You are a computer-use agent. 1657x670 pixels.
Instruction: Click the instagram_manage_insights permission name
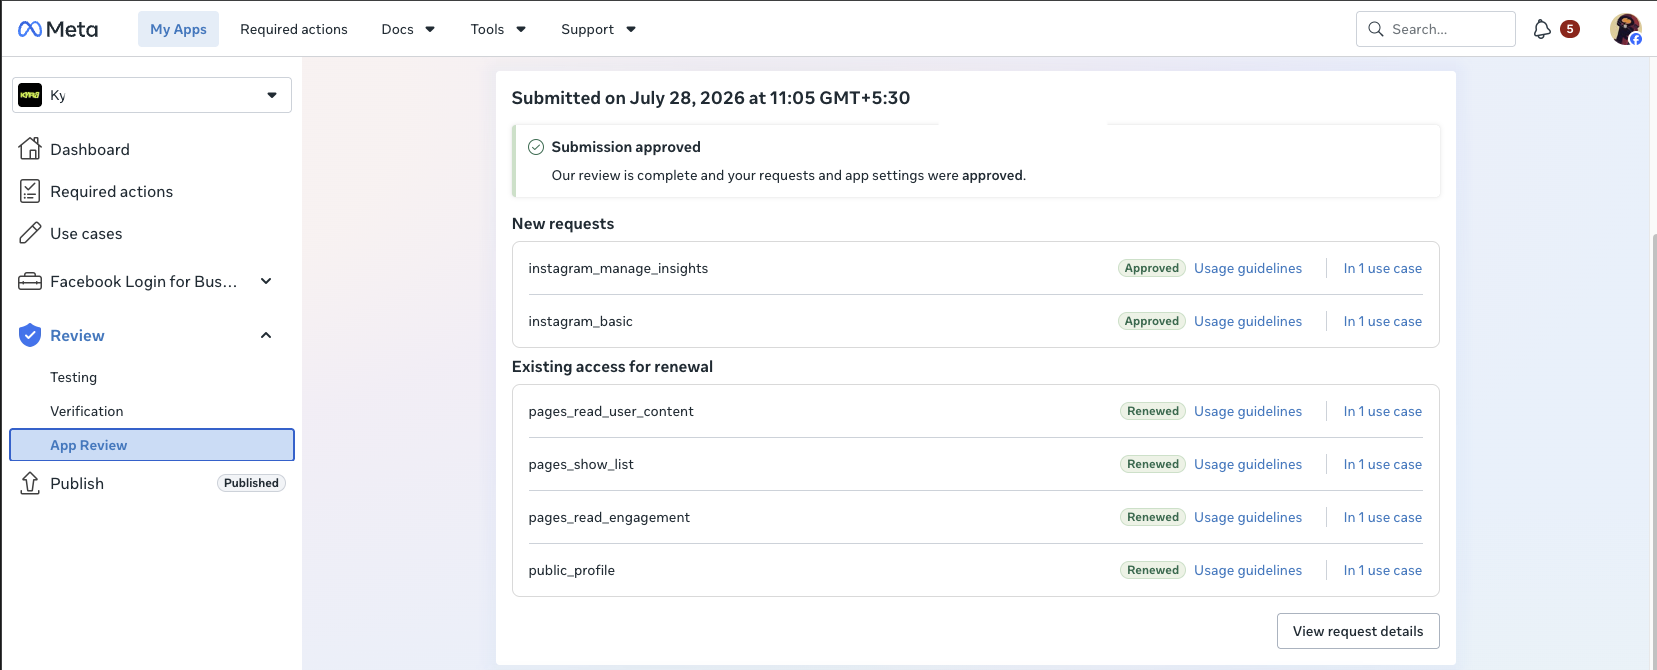pos(618,268)
